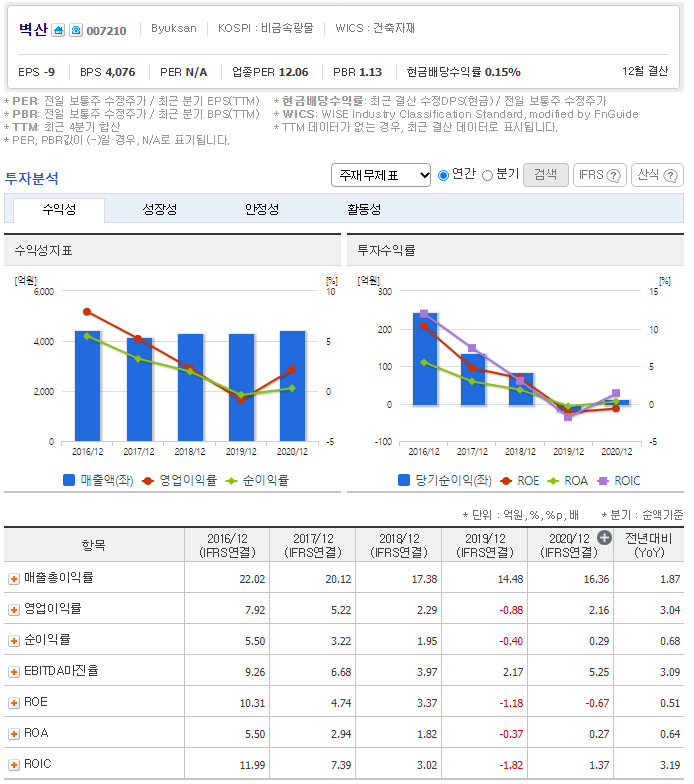Open the 주재무제표 dropdown
The width and height of the screenshot is (694, 784).
point(380,175)
